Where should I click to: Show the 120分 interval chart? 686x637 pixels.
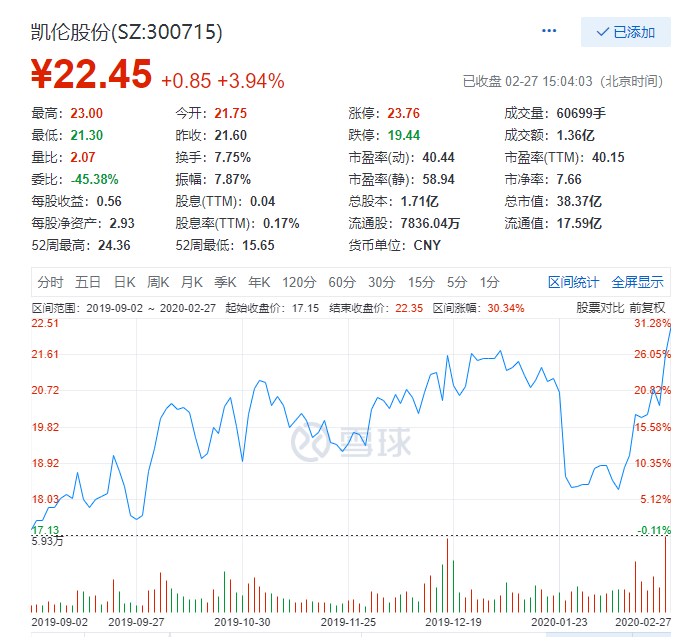tap(299, 282)
